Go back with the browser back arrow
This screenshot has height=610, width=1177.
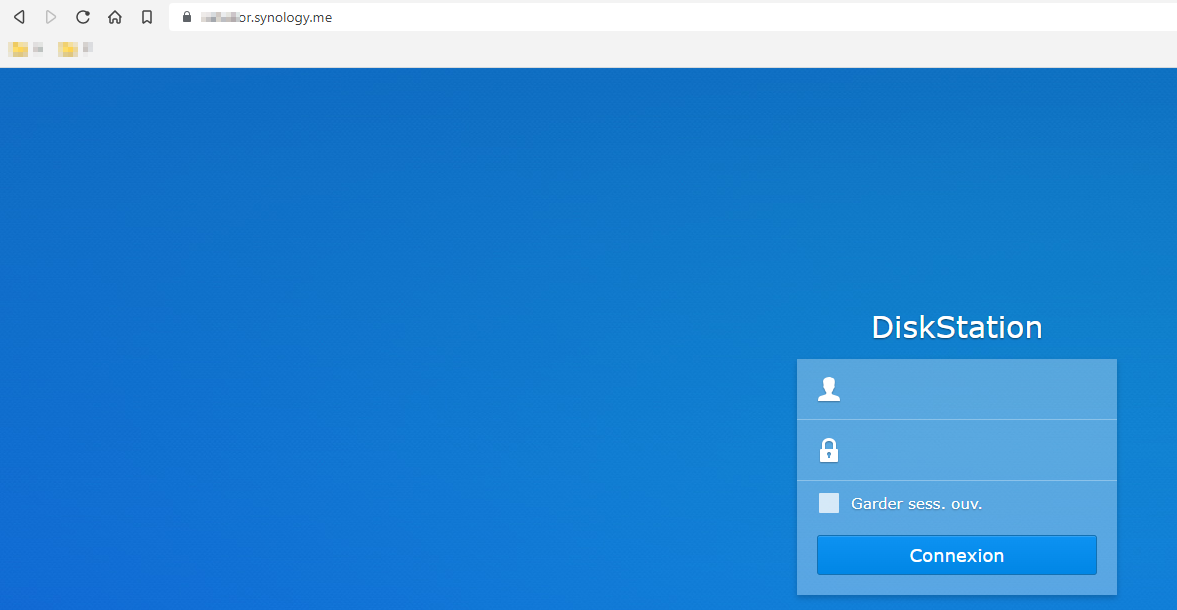[x=20, y=17]
